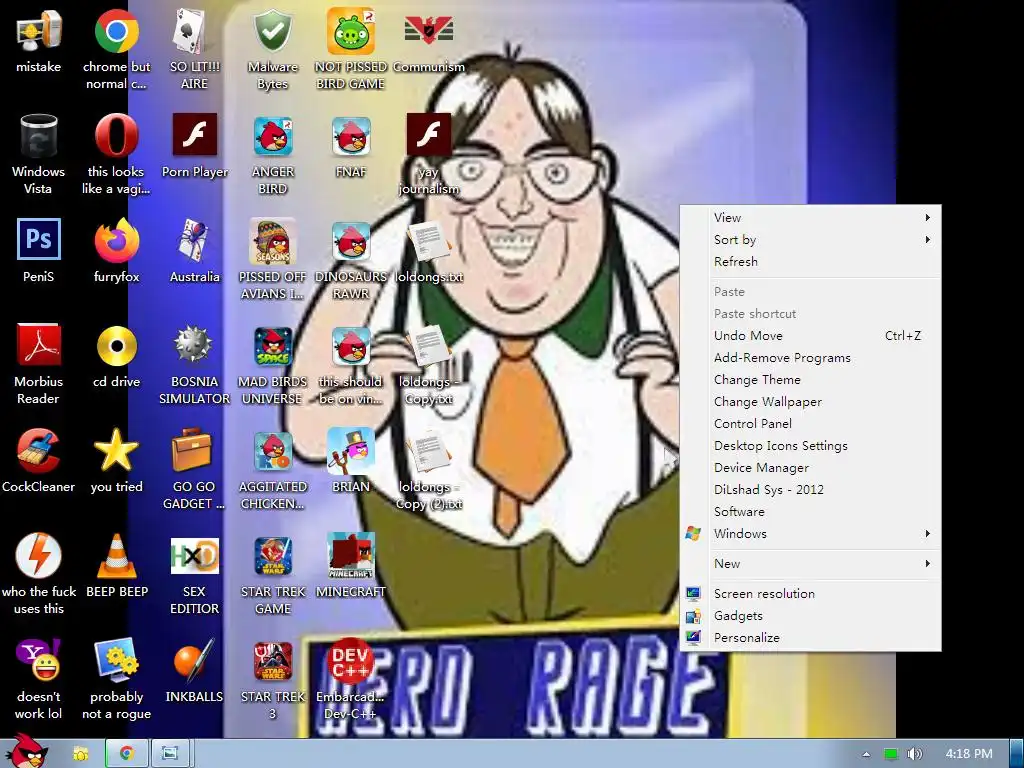The height and width of the screenshot is (768, 1024).
Task: Select Change Theme from context menu
Action: tap(810, 379)
